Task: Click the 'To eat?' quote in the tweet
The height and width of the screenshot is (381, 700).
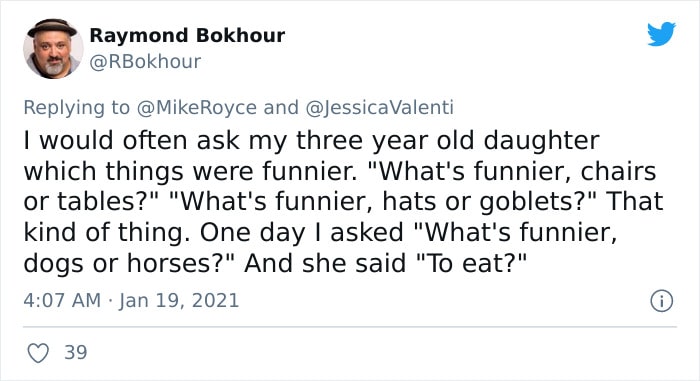Action: [471, 263]
